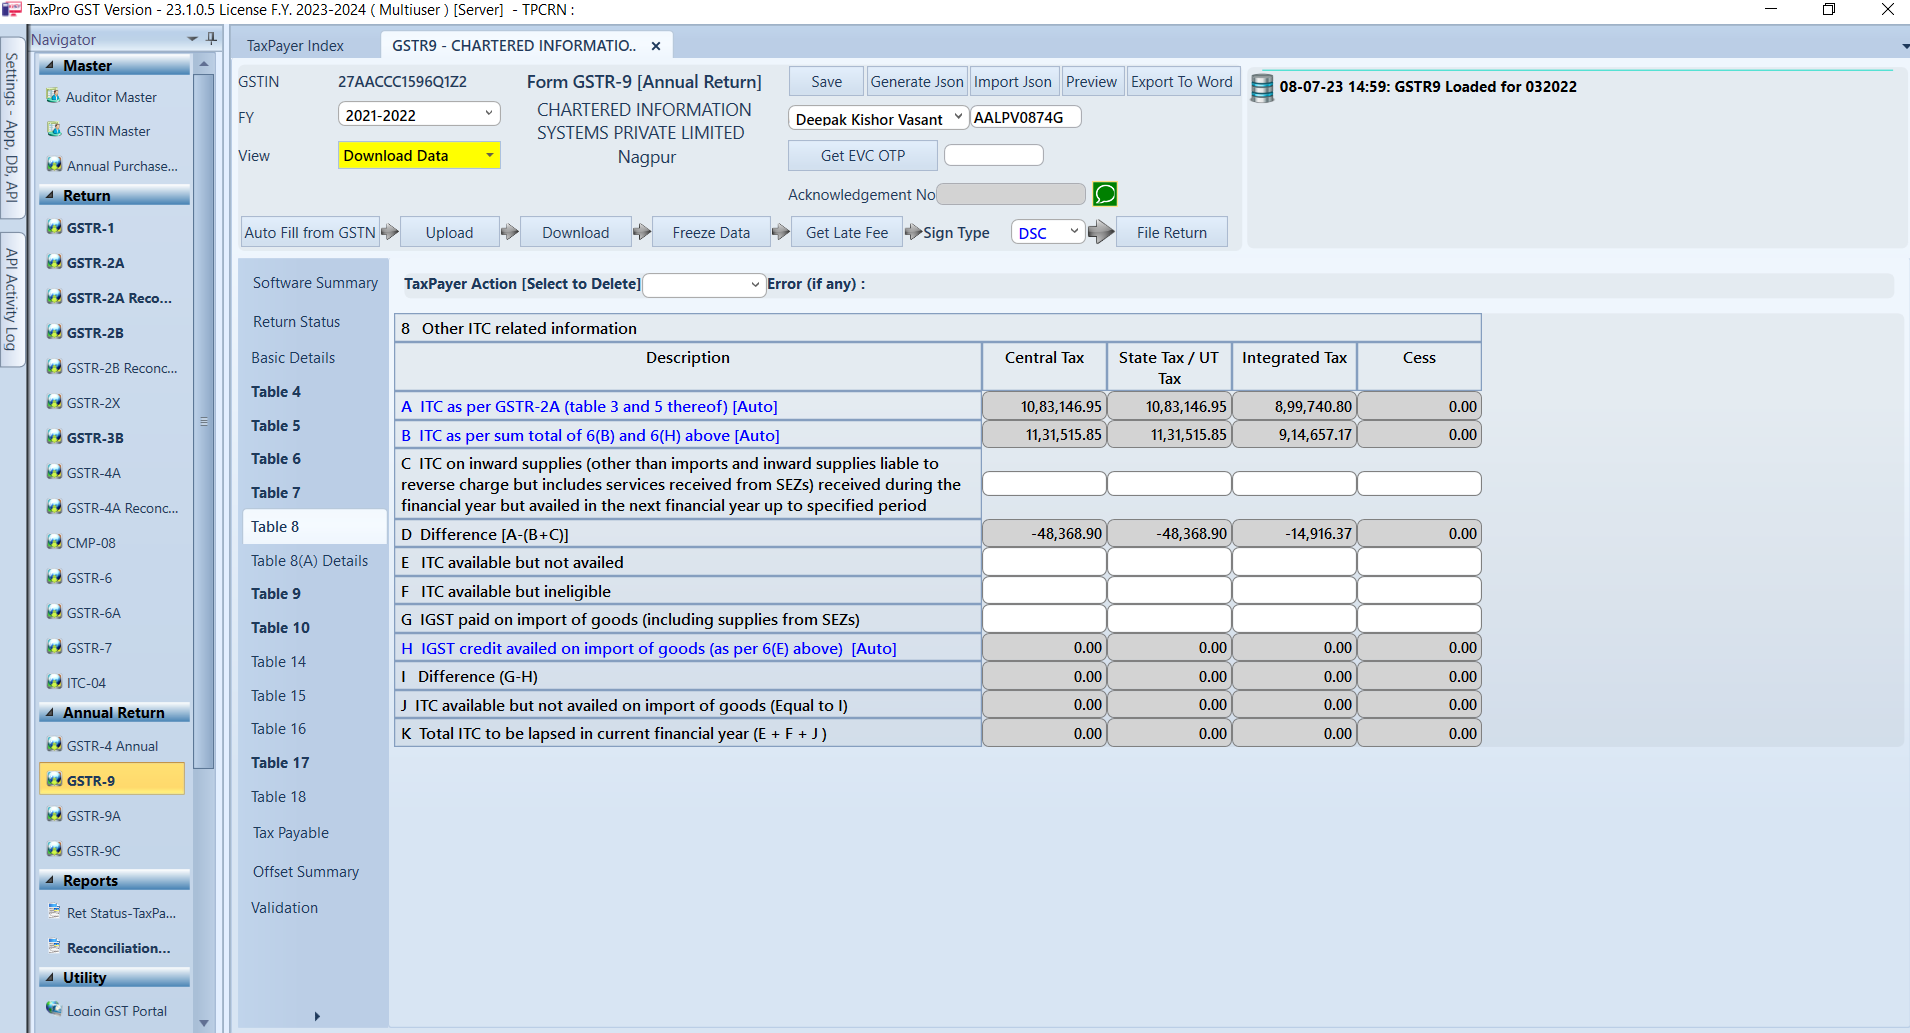Pin the Navigator panel
The image size is (1910, 1033).
point(211,38)
